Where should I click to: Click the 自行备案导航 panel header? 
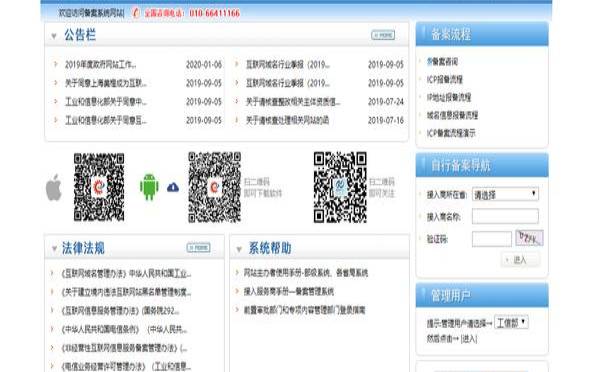(482, 165)
